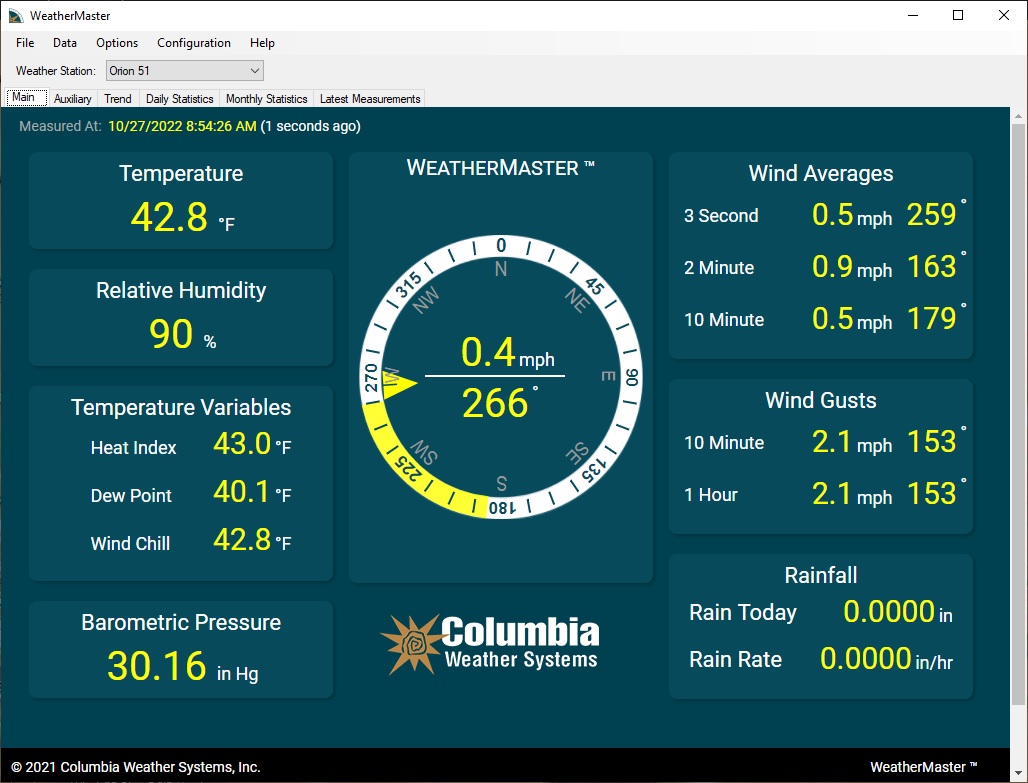Click the Temperature Variables heading
The image size is (1028, 783).
click(x=181, y=407)
